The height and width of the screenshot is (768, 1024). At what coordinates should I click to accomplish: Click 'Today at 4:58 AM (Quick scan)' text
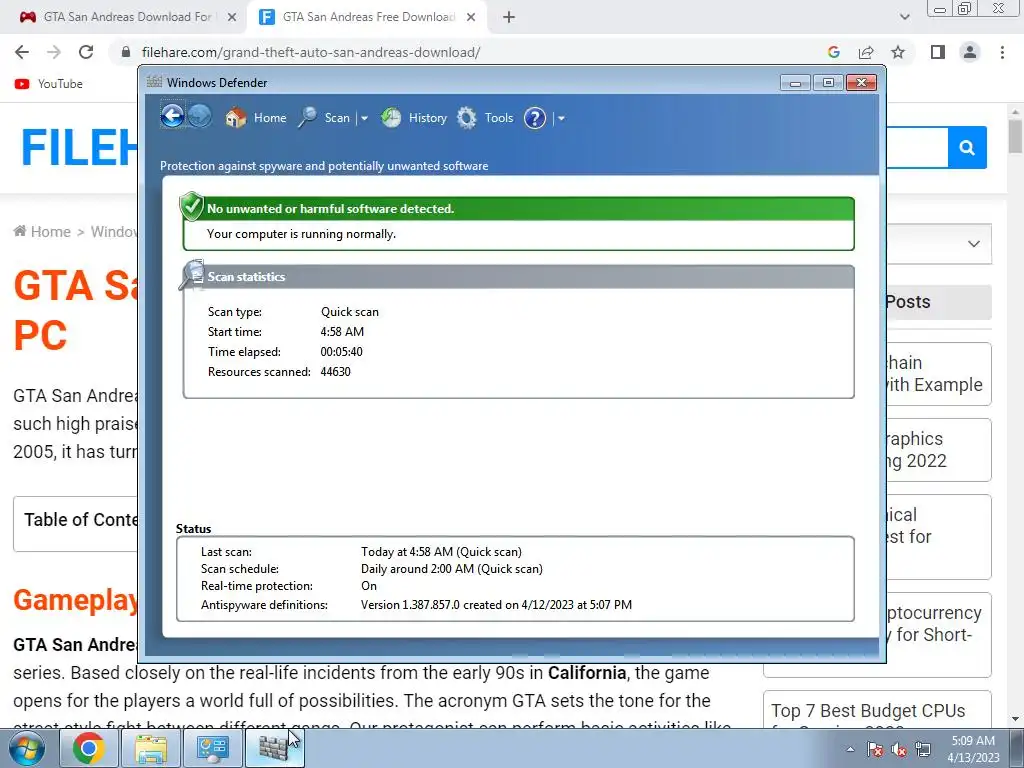click(x=441, y=552)
